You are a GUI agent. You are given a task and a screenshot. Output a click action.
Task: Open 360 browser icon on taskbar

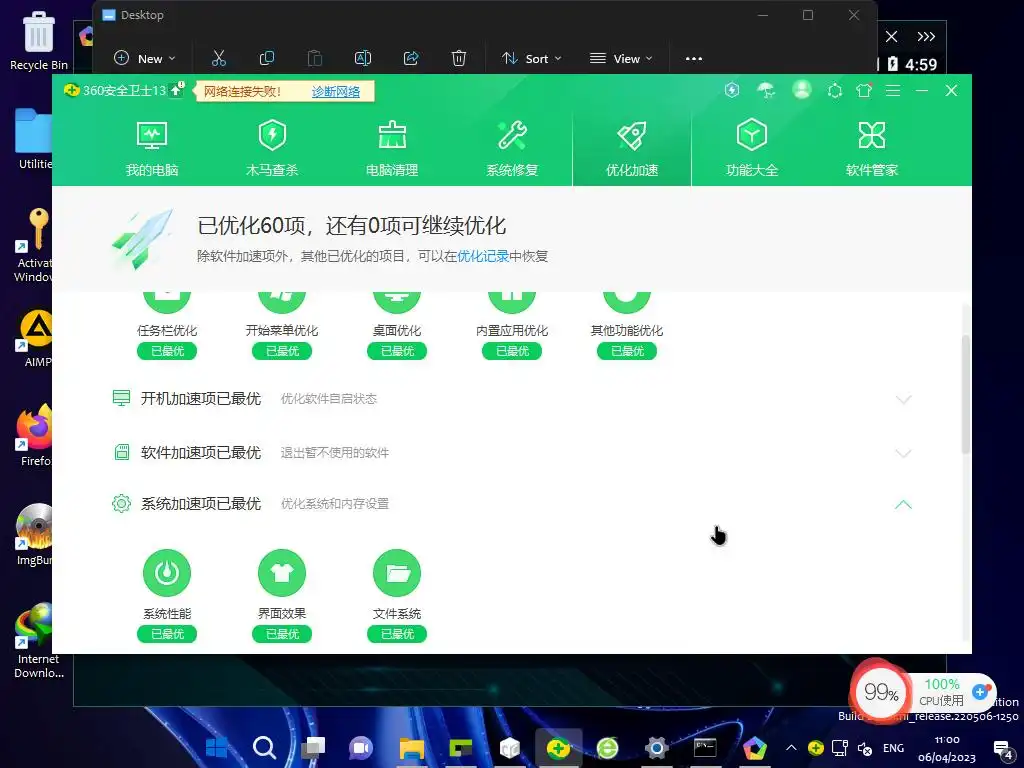pos(607,747)
